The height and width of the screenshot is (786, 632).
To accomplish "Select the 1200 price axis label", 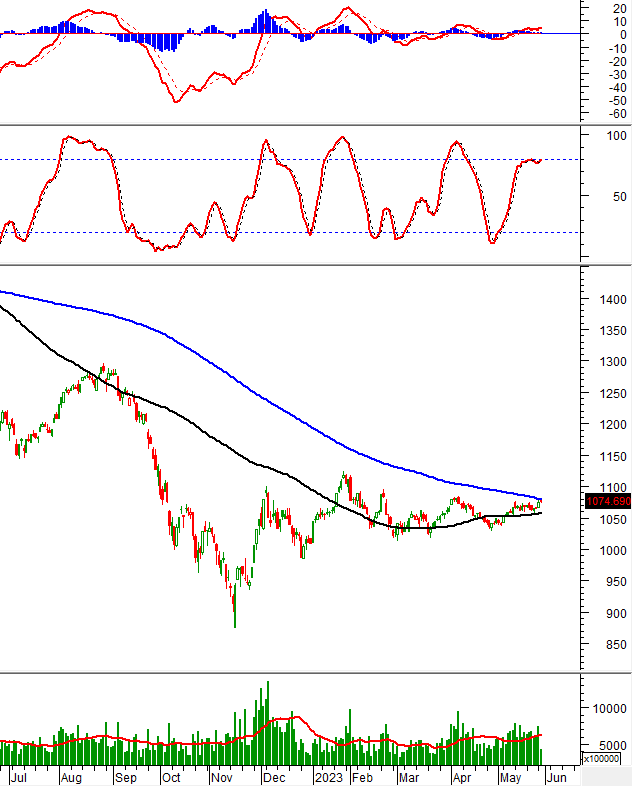I will click(x=613, y=425).
